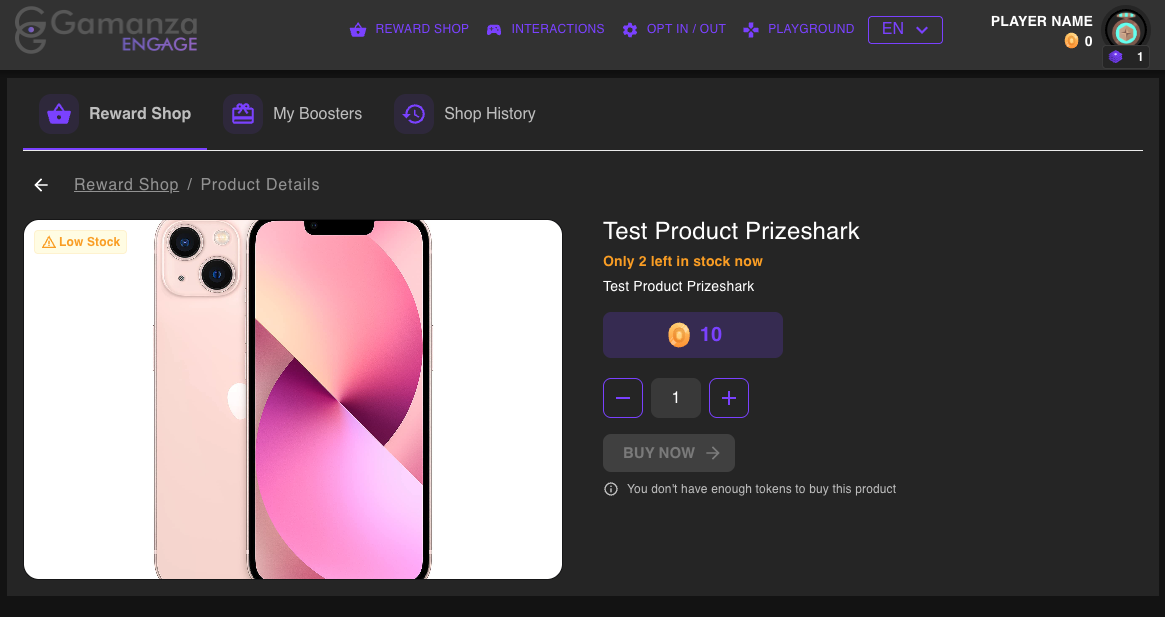1165x617 pixels.
Task: Open the Shop History tab
Action: coord(489,114)
